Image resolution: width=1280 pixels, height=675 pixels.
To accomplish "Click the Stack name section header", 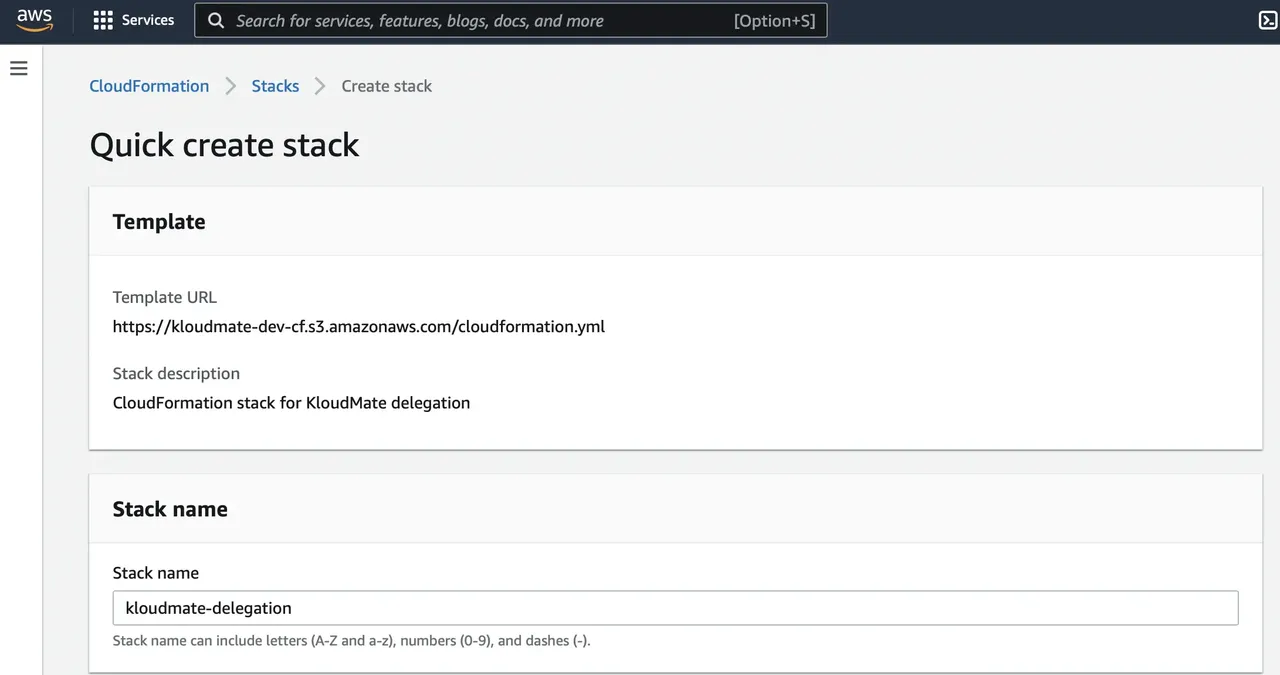I will click(170, 508).
